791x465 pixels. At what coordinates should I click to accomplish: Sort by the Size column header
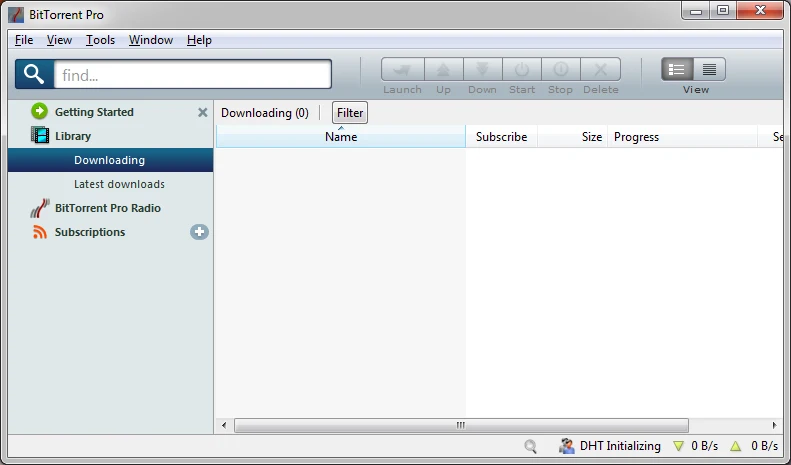pos(573,137)
